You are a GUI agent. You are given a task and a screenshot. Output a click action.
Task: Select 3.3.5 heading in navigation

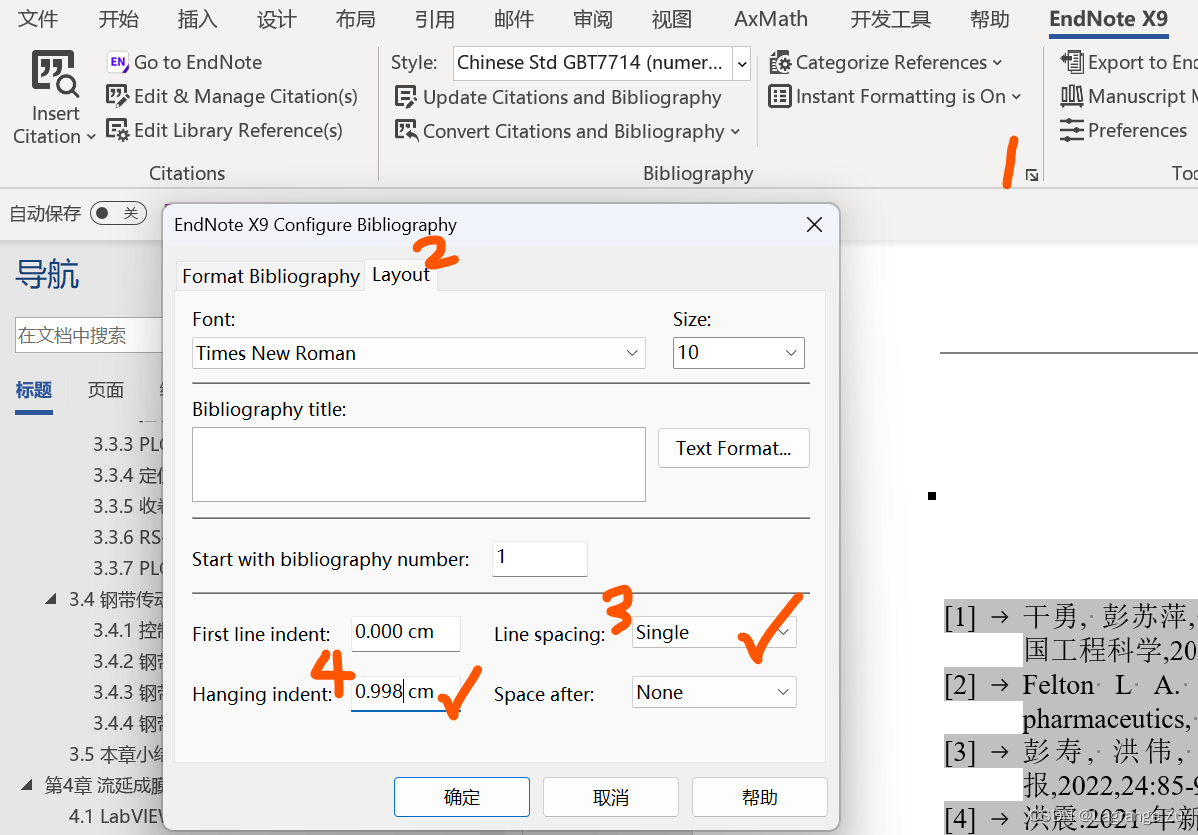point(128,506)
